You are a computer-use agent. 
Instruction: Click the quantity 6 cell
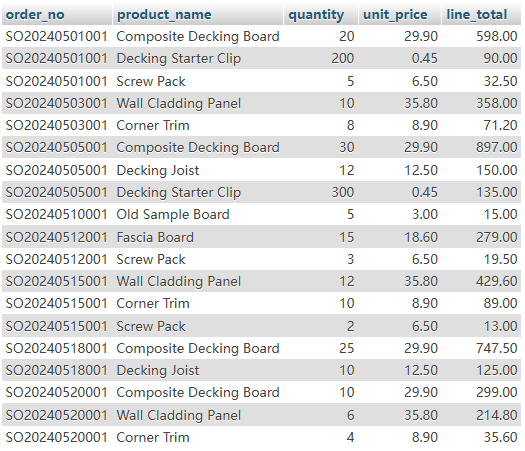coord(350,415)
